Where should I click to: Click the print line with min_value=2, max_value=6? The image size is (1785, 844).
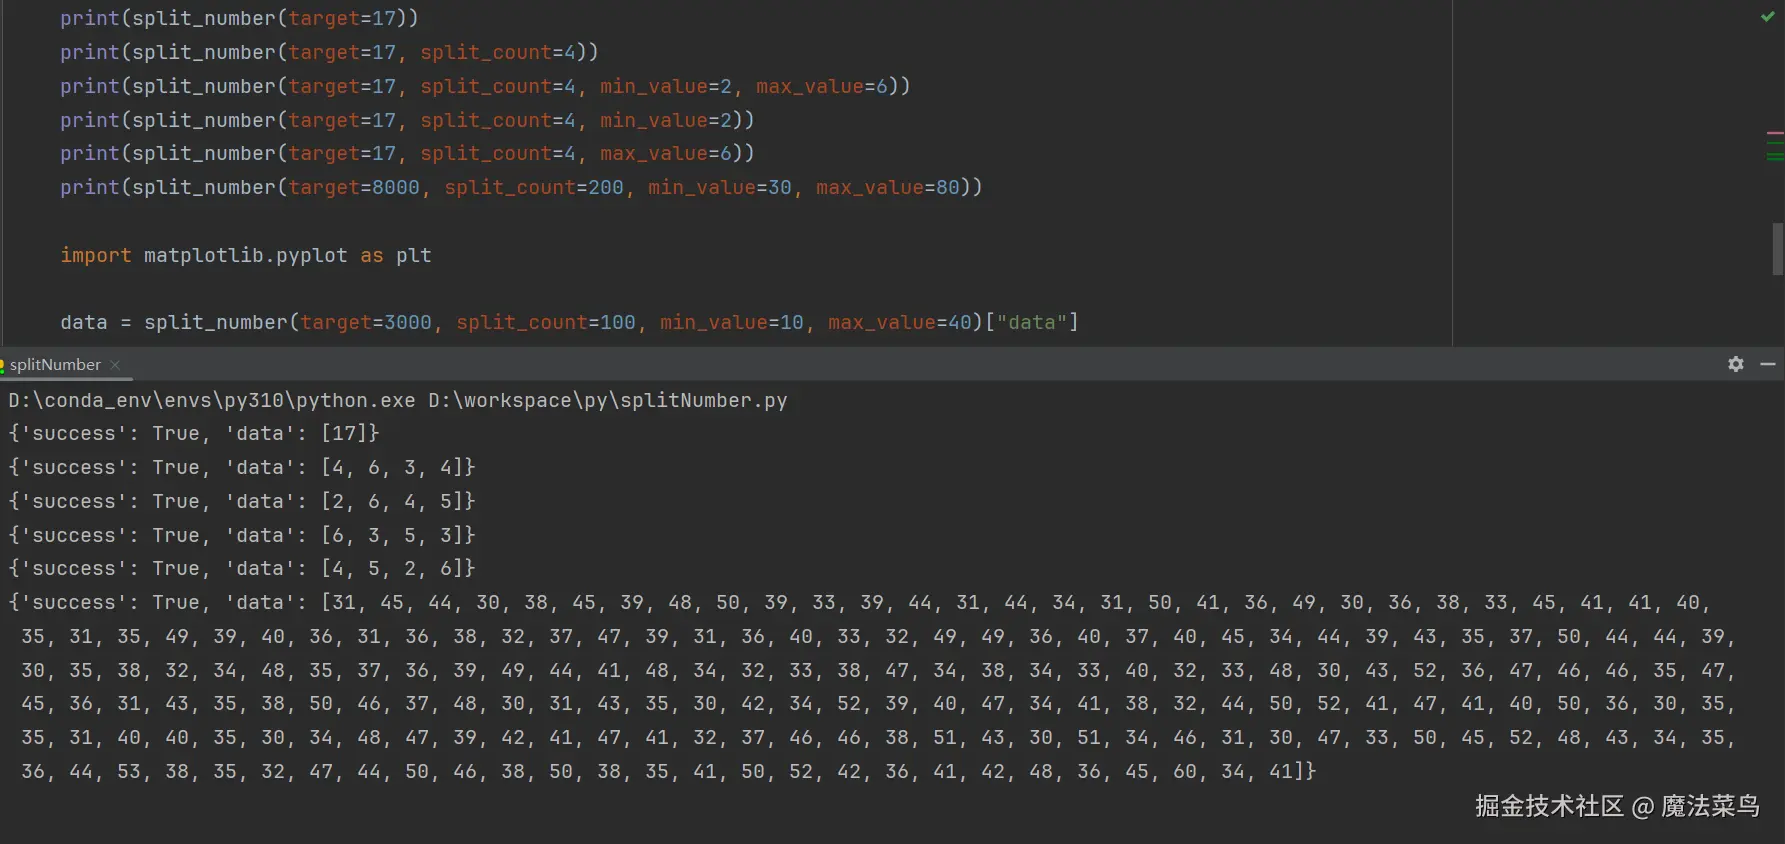(485, 86)
